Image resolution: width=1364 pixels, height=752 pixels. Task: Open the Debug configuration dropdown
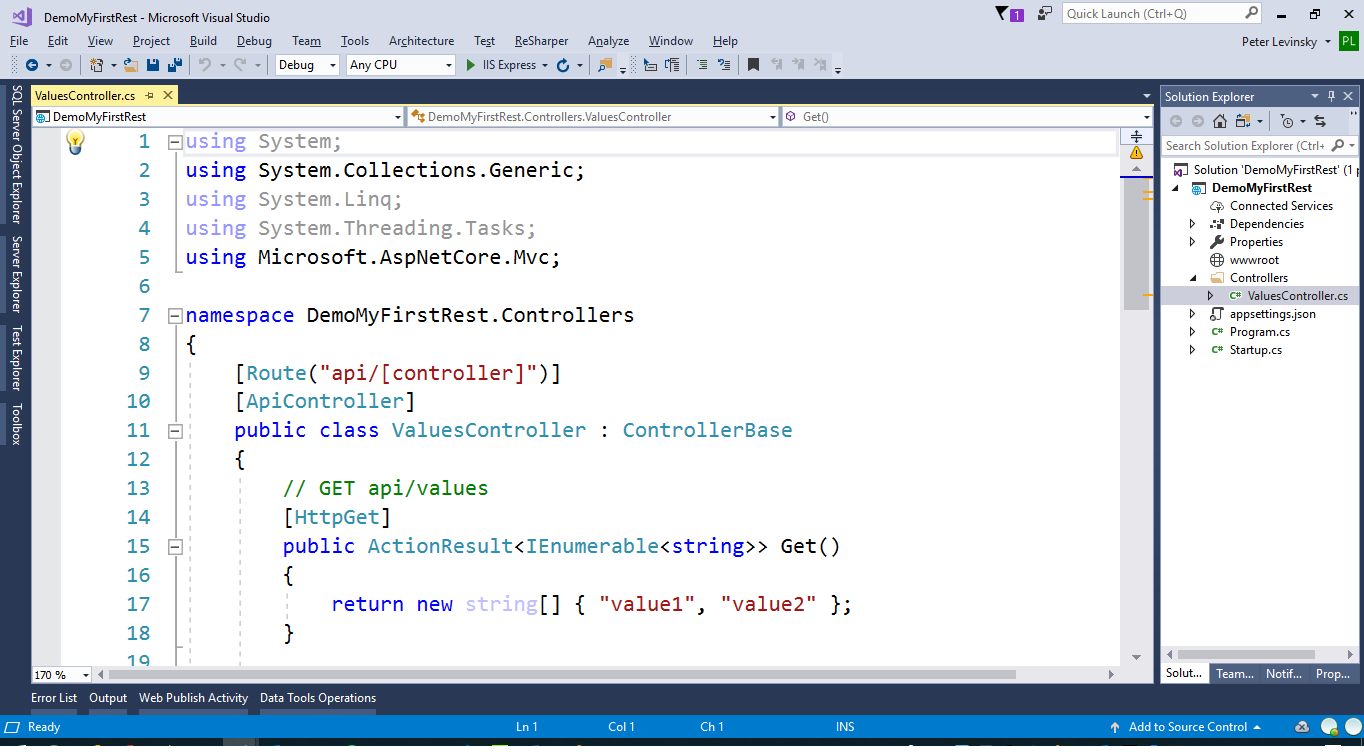coord(308,65)
